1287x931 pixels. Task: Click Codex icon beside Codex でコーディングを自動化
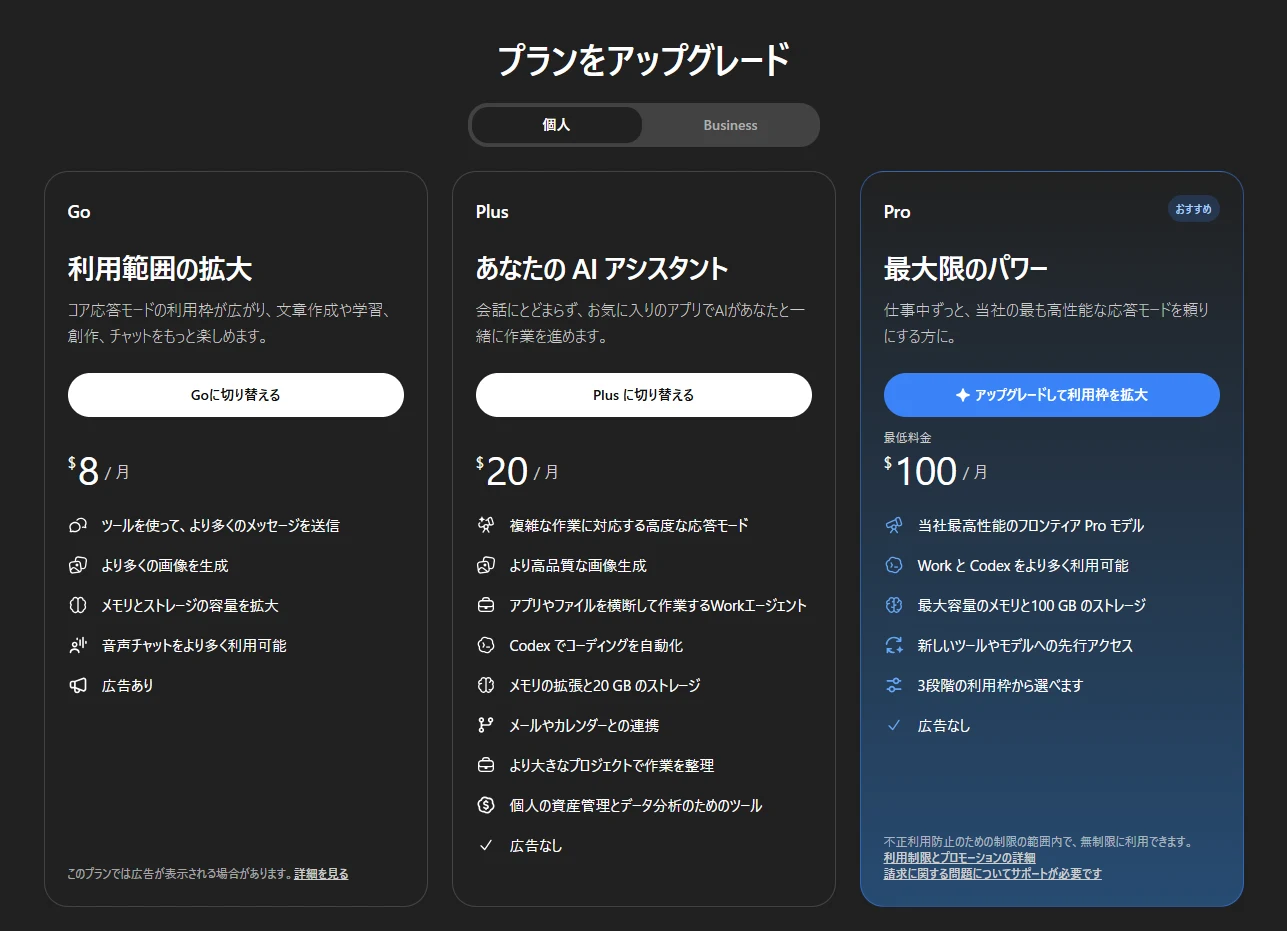[x=486, y=645]
